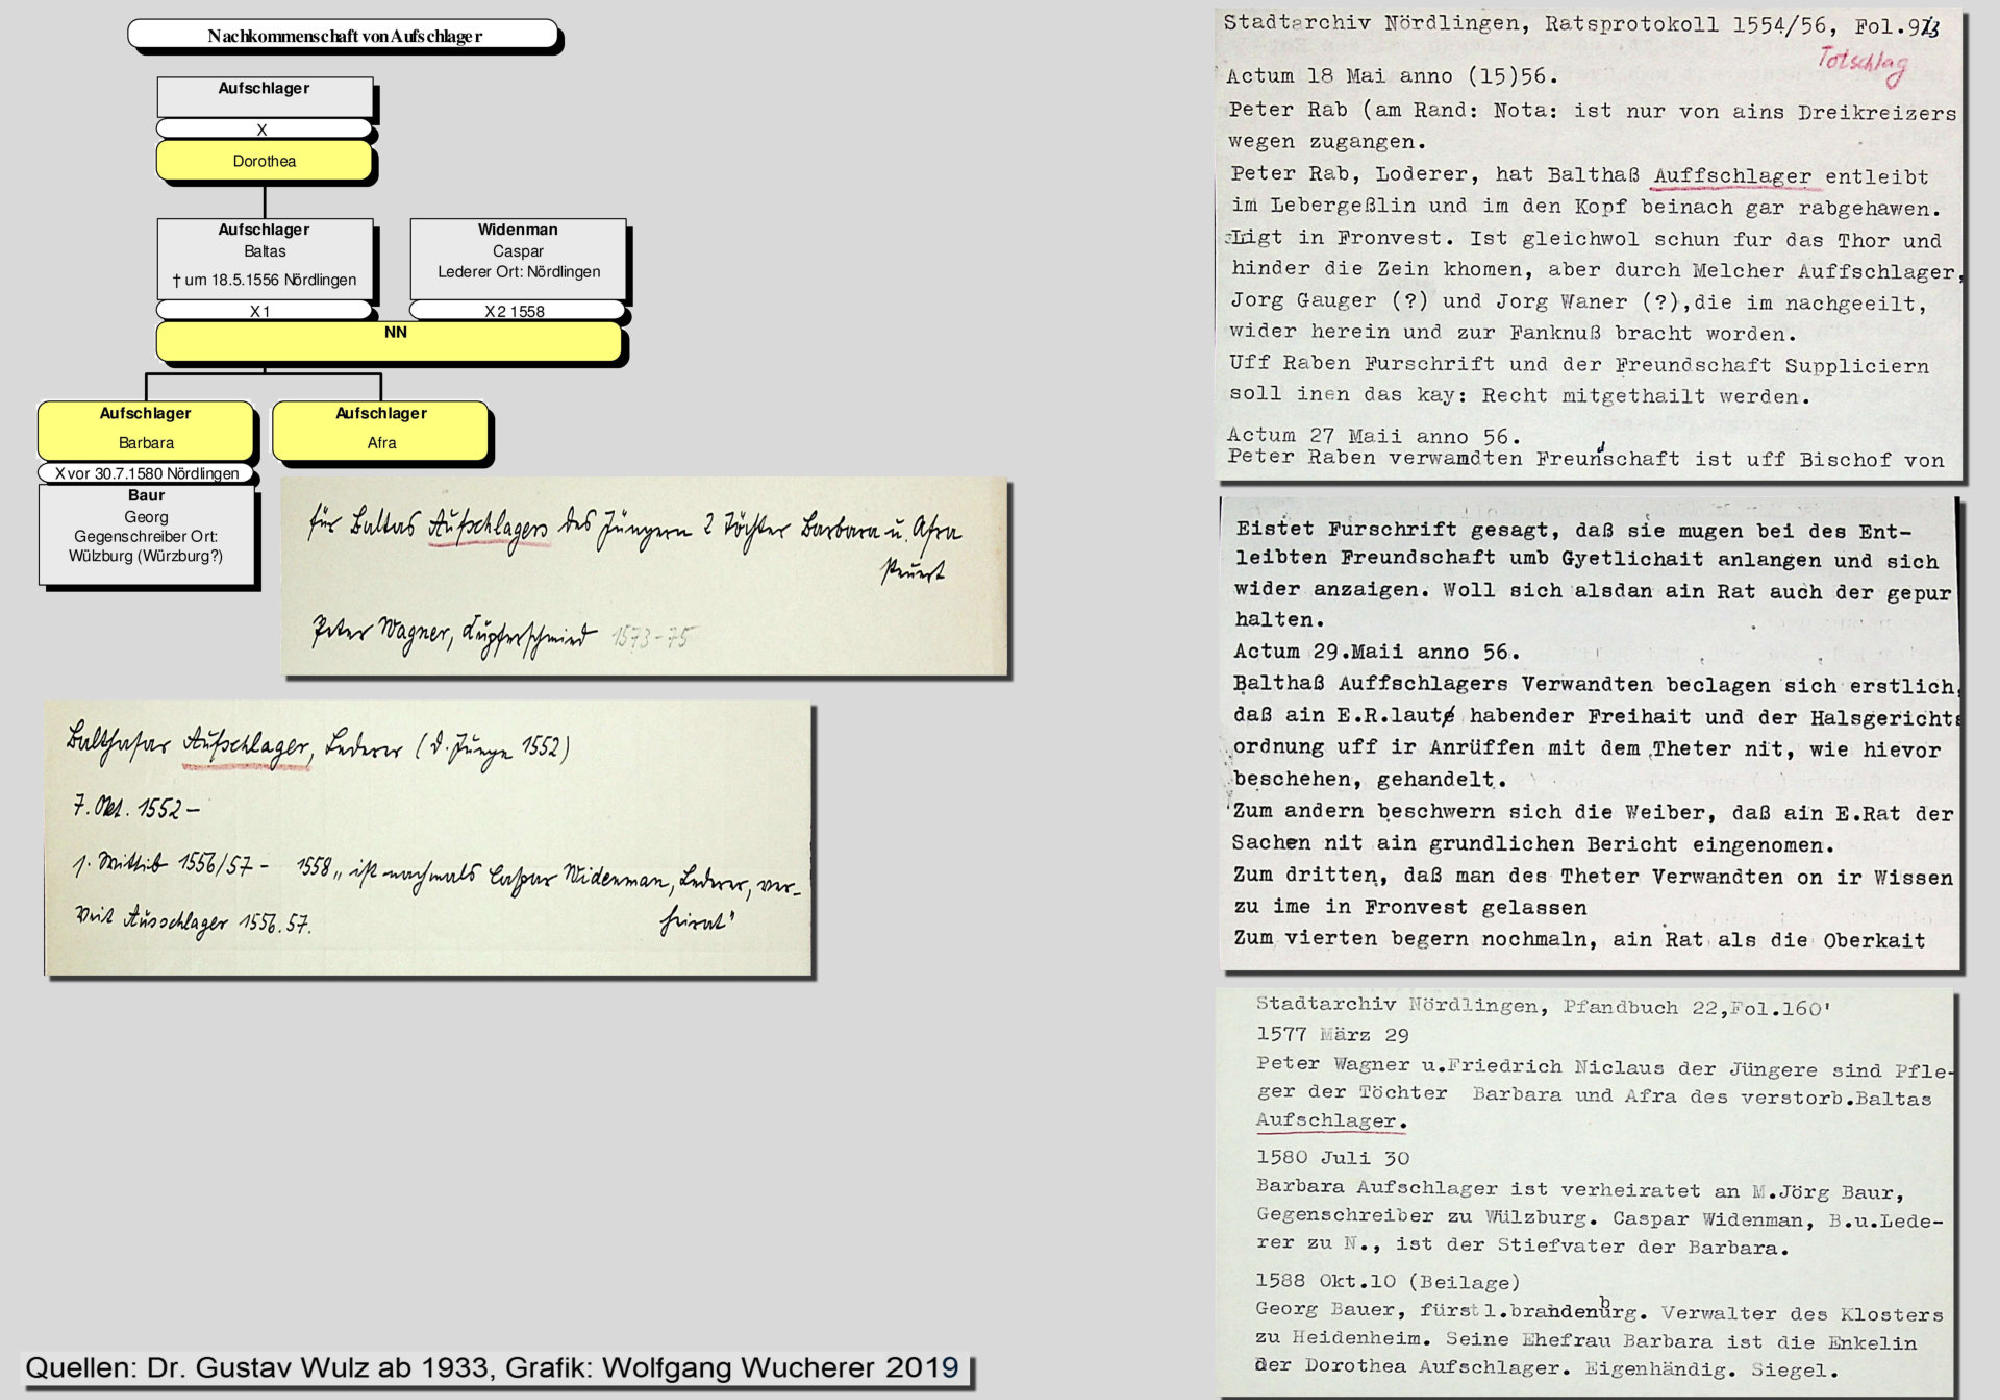Click the 'X 1' marriage connector label
2000x1400 pixels.
pos(261,311)
